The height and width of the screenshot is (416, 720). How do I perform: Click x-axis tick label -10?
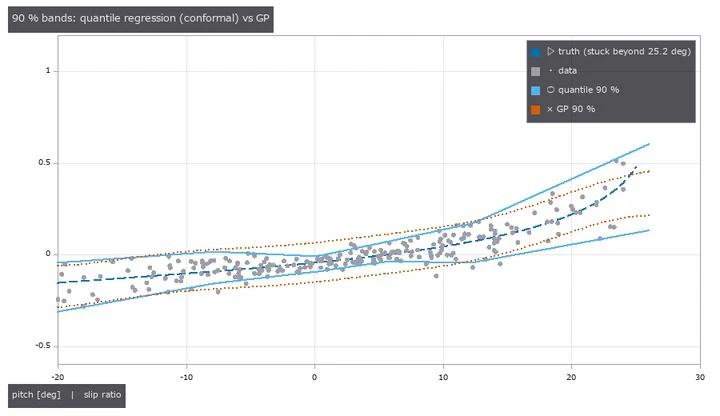click(186, 377)
